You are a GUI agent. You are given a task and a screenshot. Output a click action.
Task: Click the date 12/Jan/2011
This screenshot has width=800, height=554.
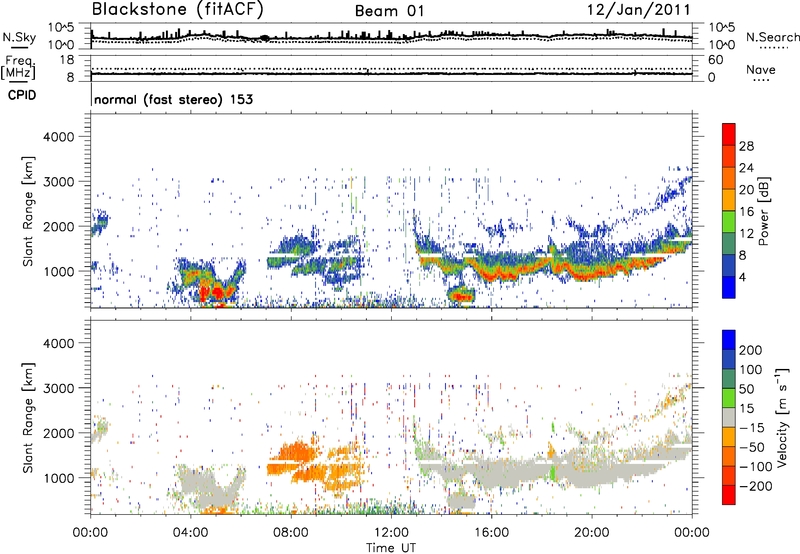[639, 10]
